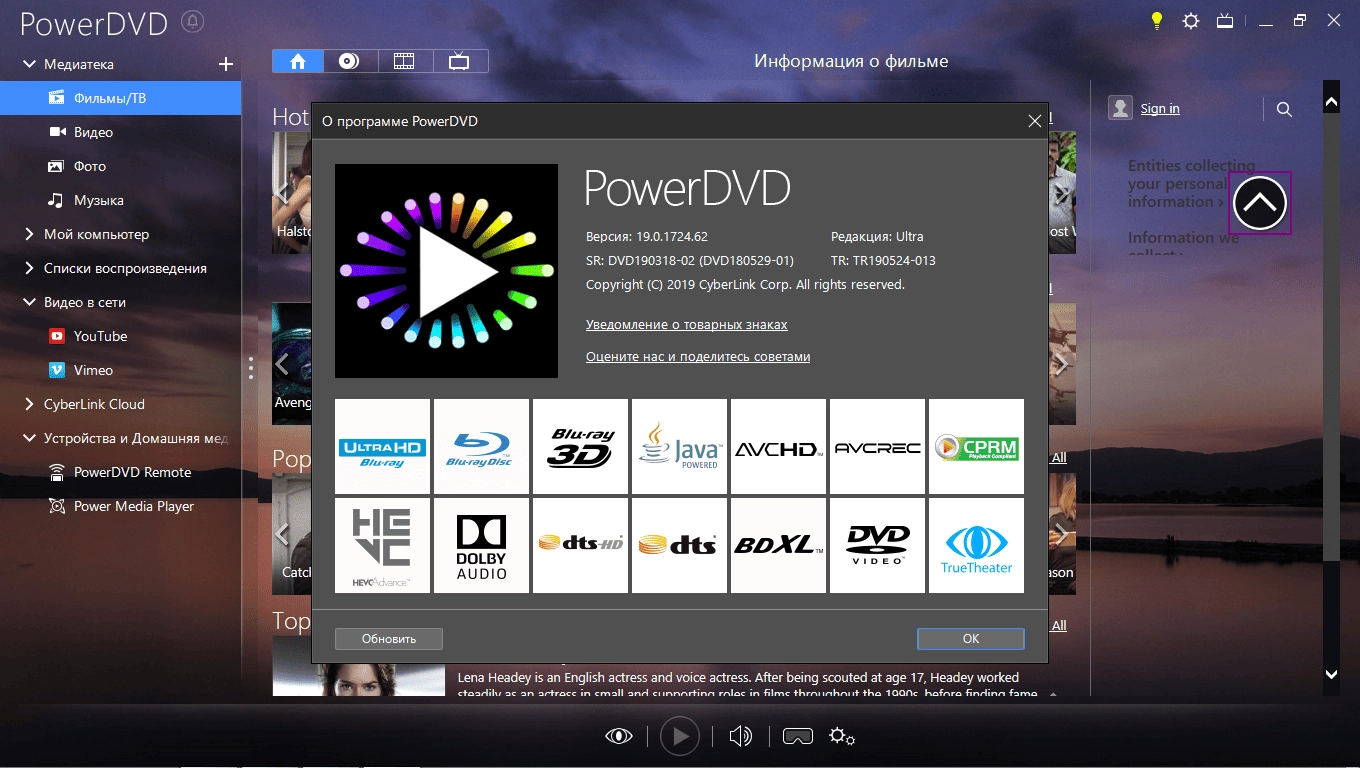This screenshot has height=768, width=1360.
Task: Click the PowerDVD play logo image
Action: point(446,271)
